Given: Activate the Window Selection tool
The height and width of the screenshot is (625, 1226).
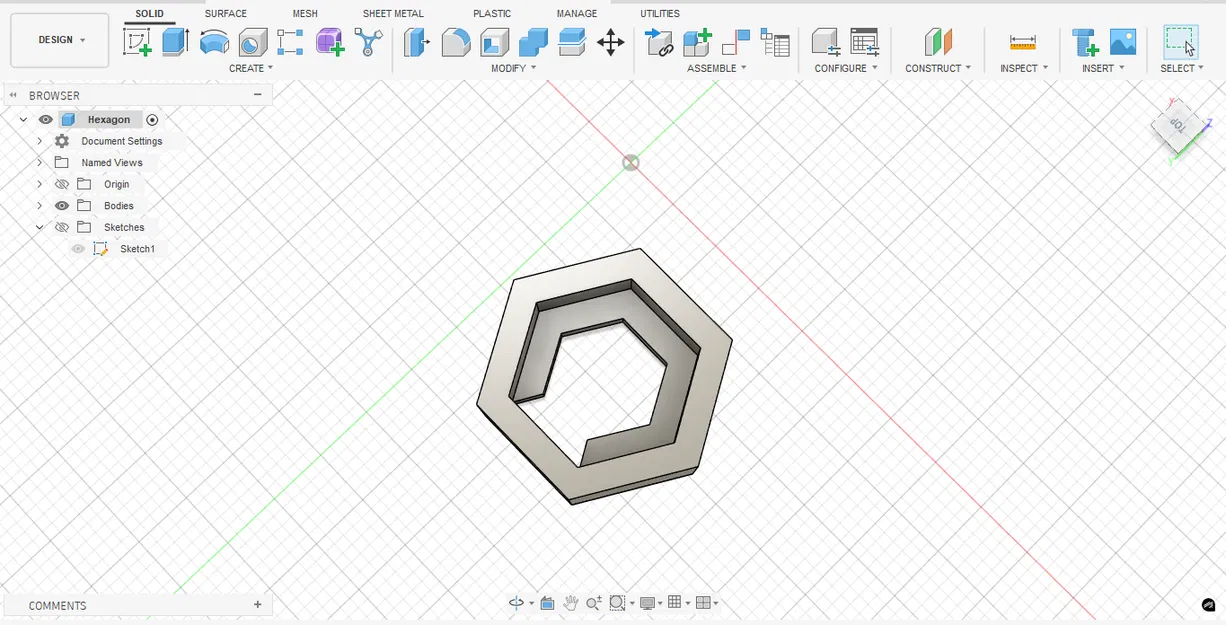Looking at the screenshot, I should [1181, 42].
